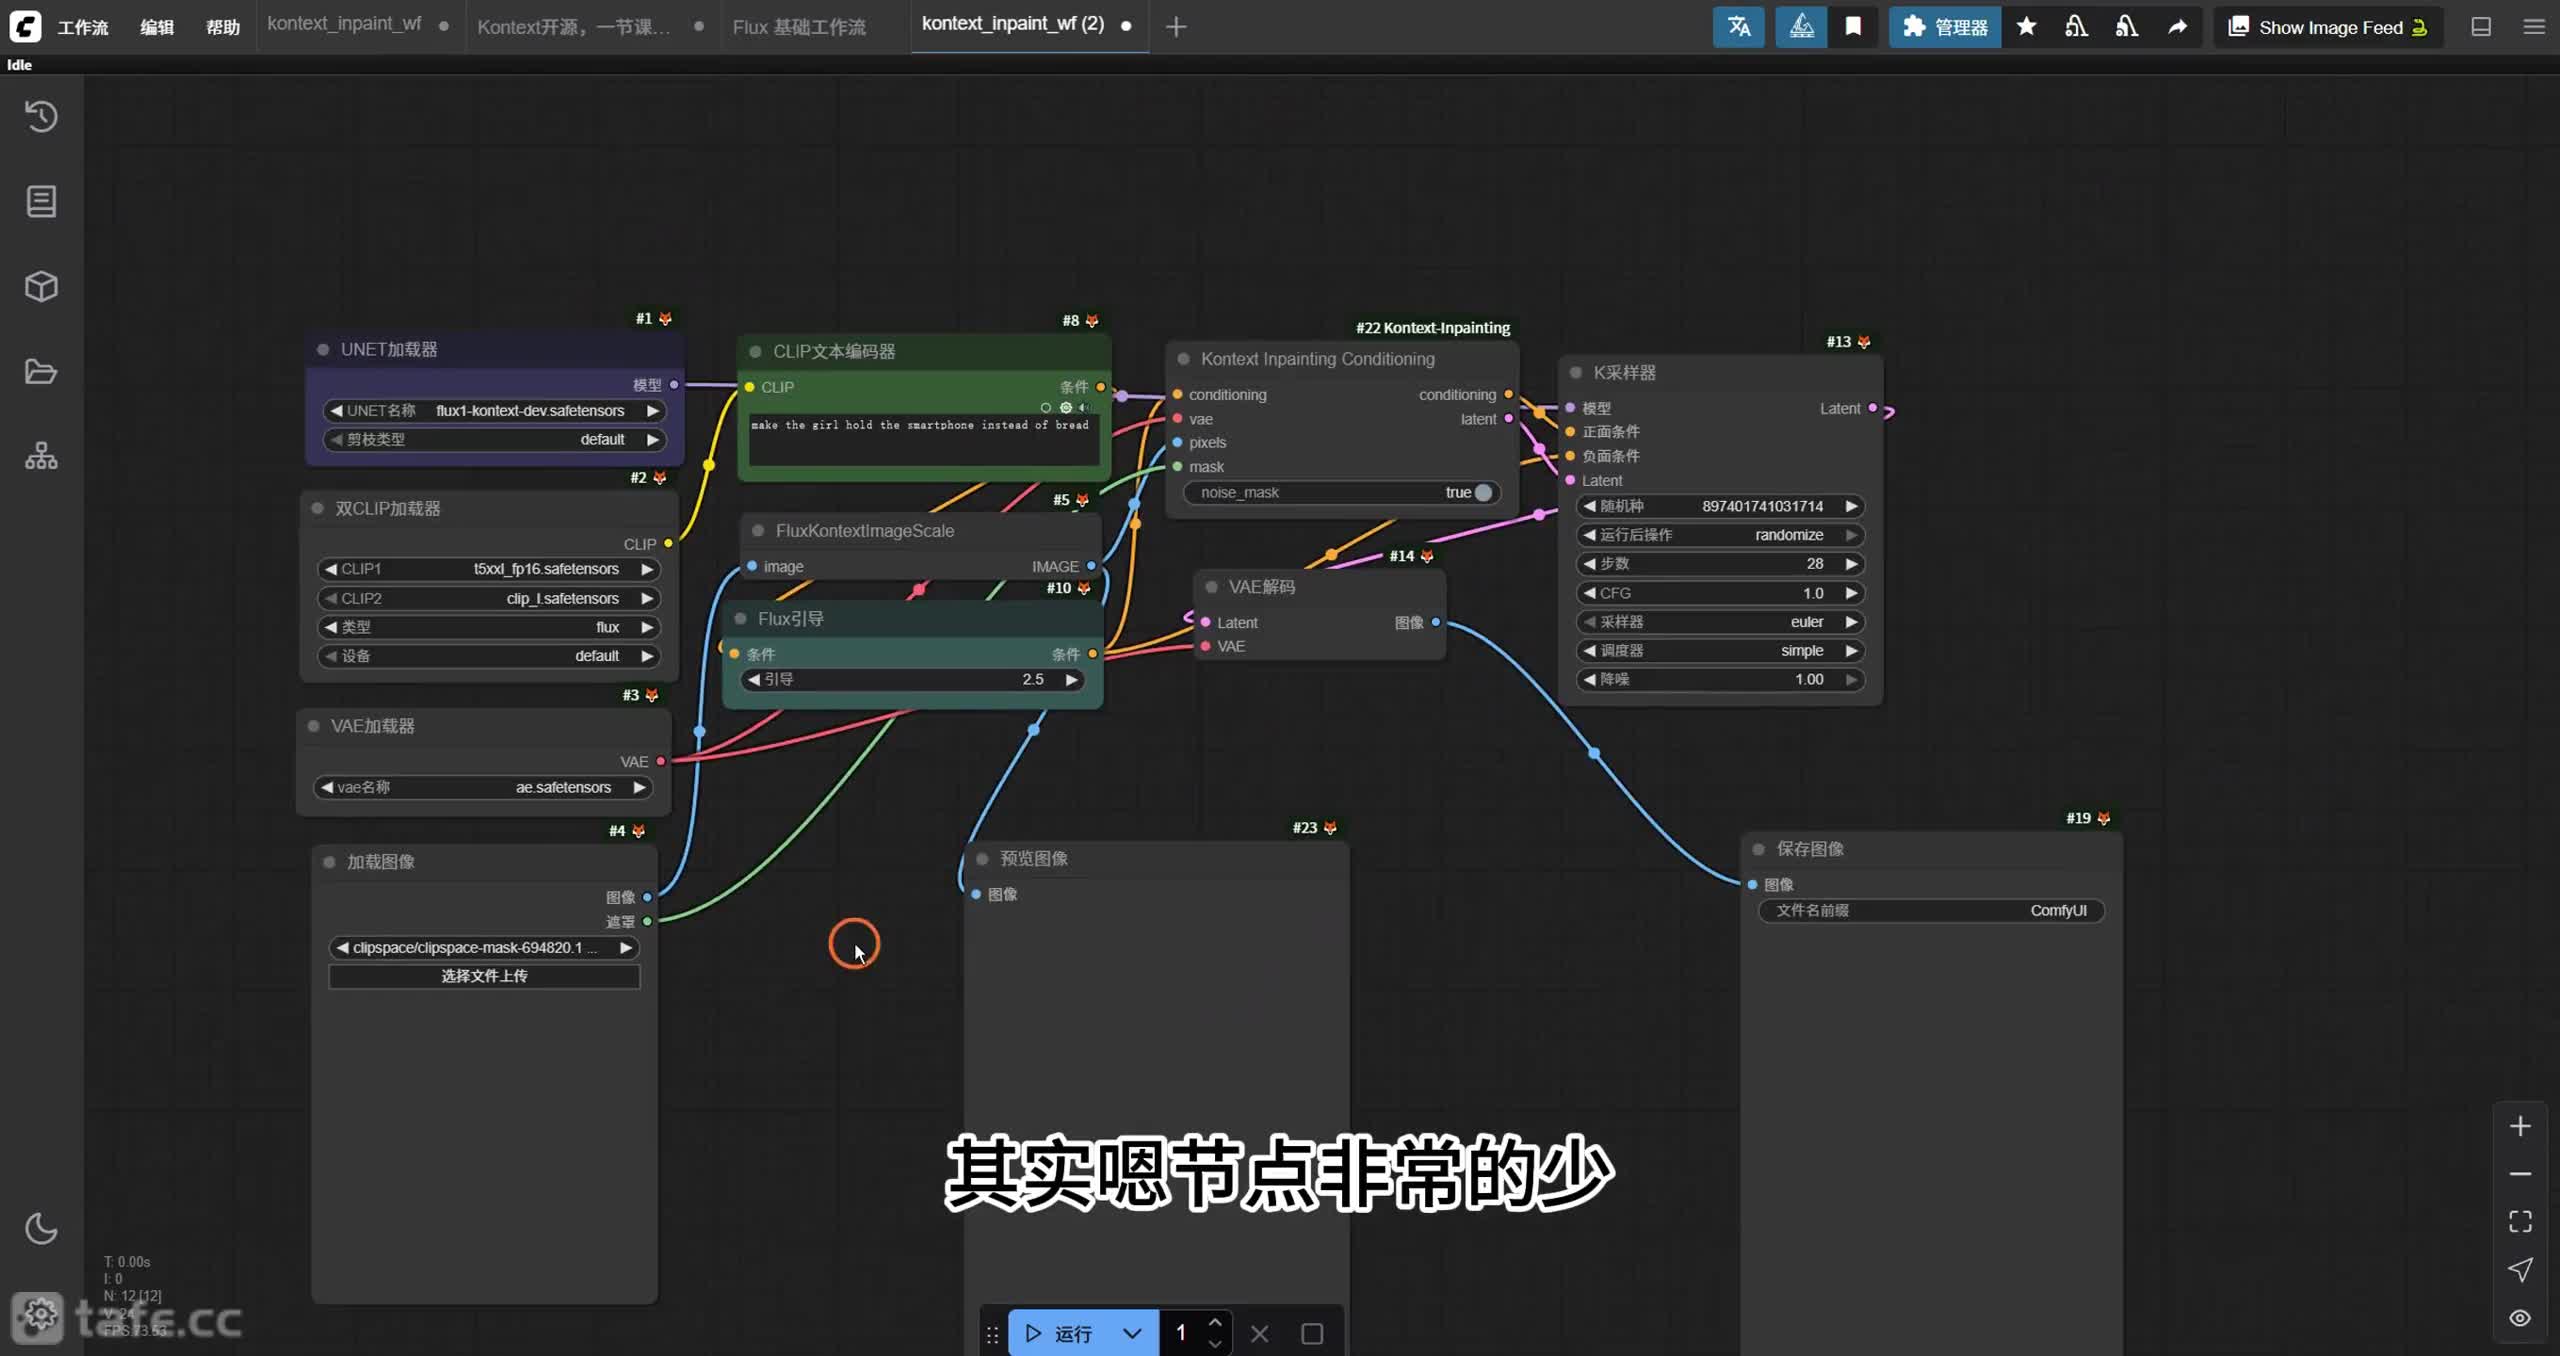
Task: Open the node library cube icon
Action: 41,287
